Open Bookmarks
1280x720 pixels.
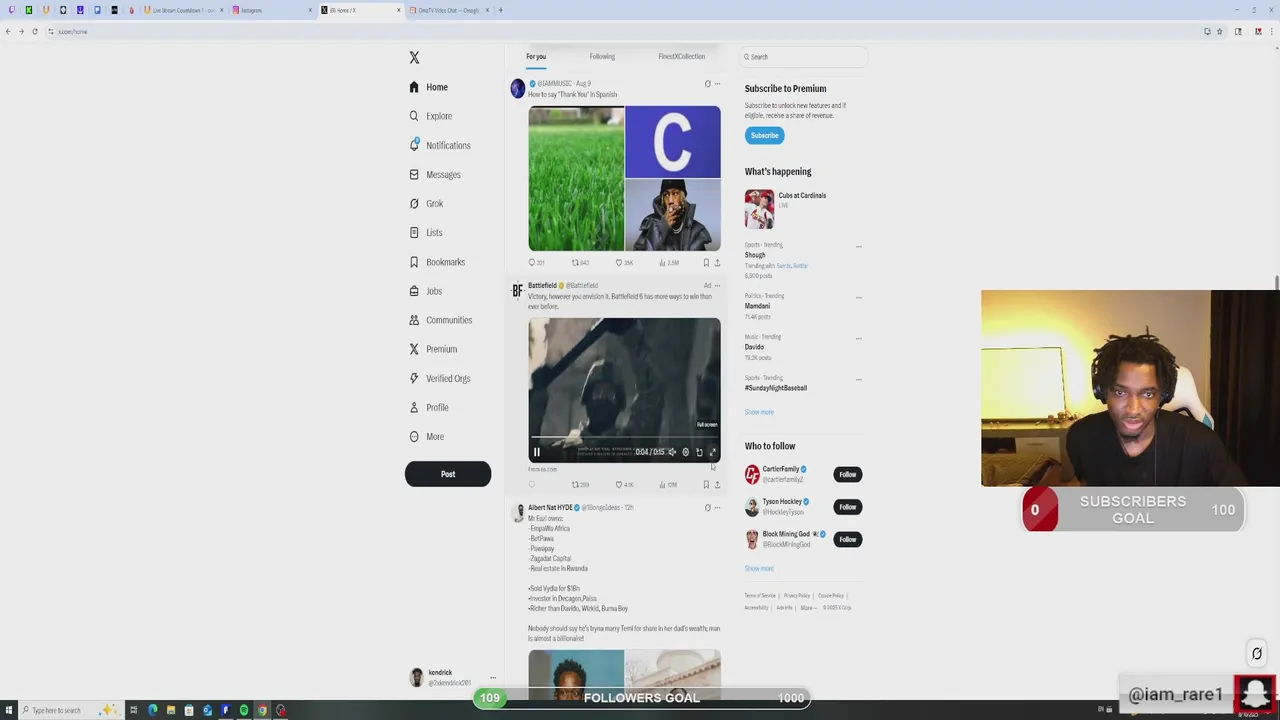[x=437, y=262]
